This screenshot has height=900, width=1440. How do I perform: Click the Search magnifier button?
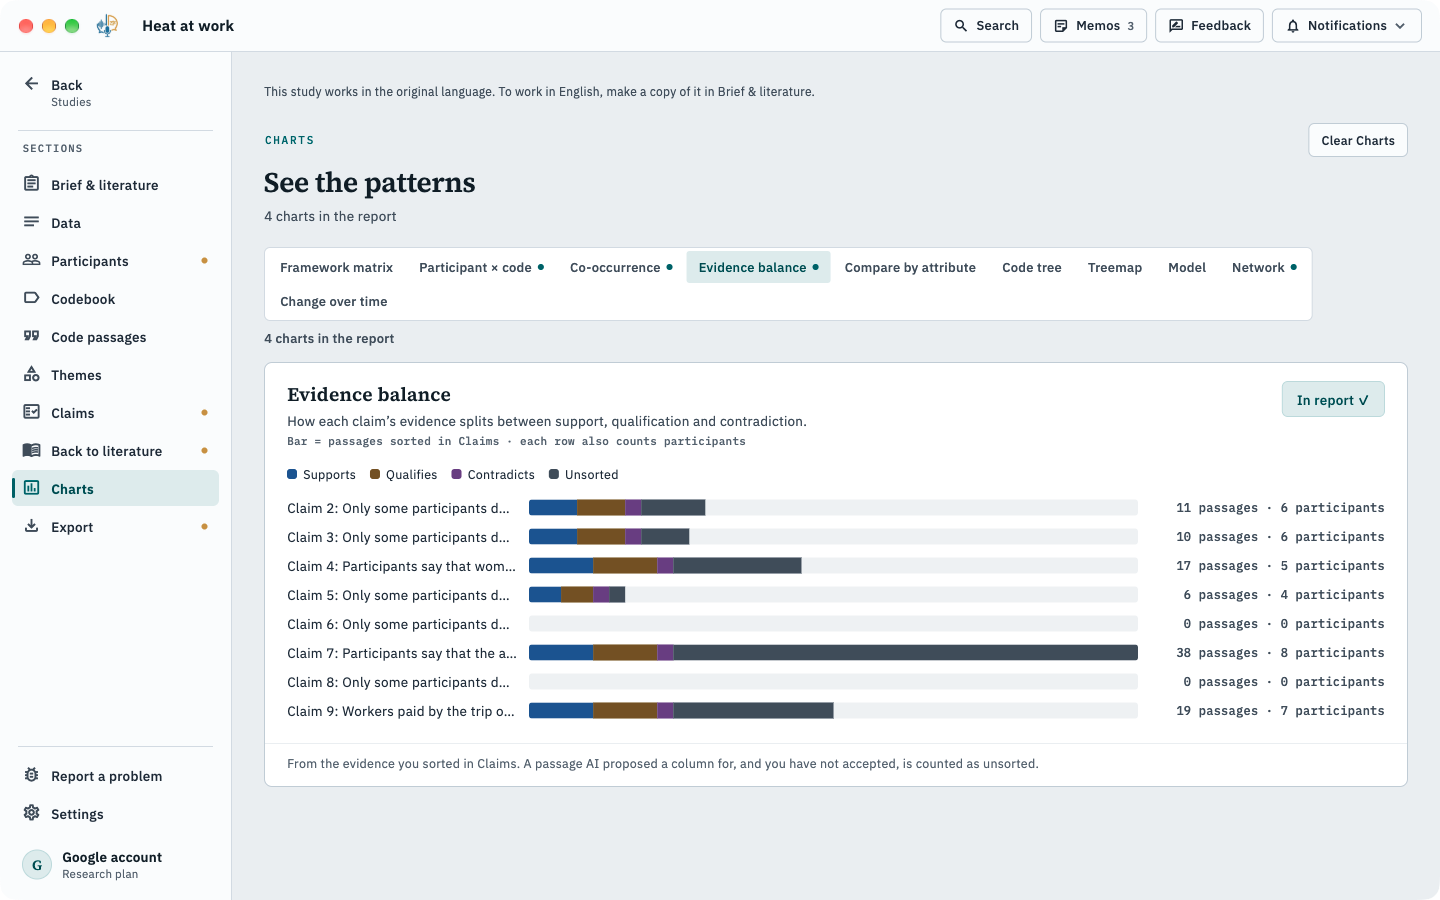click(x=986, y=26)
